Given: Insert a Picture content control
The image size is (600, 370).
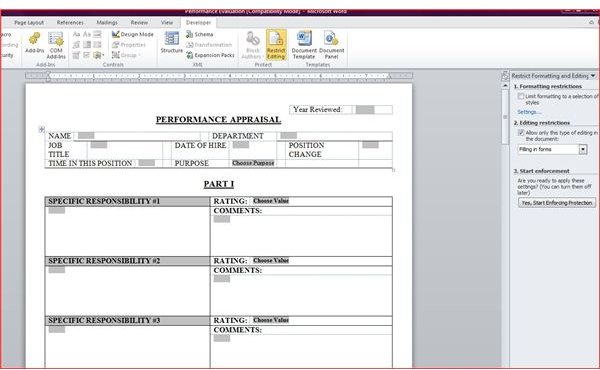Looking at the screenshot, I should (x=98, y=34).
